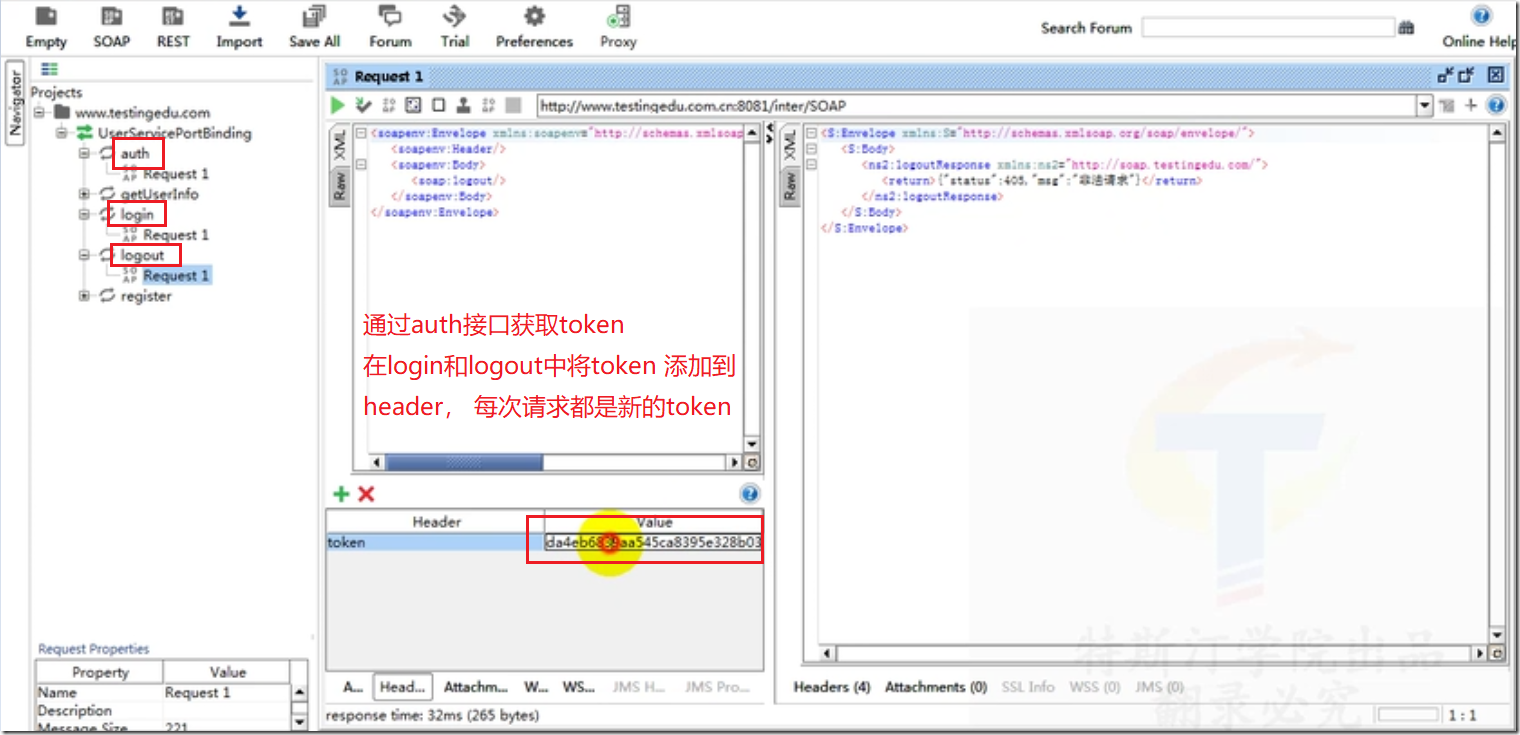Open response SSL Info tab
Image resolution: width=1520 pixels, height=735 pixels.
point(1028,687)
